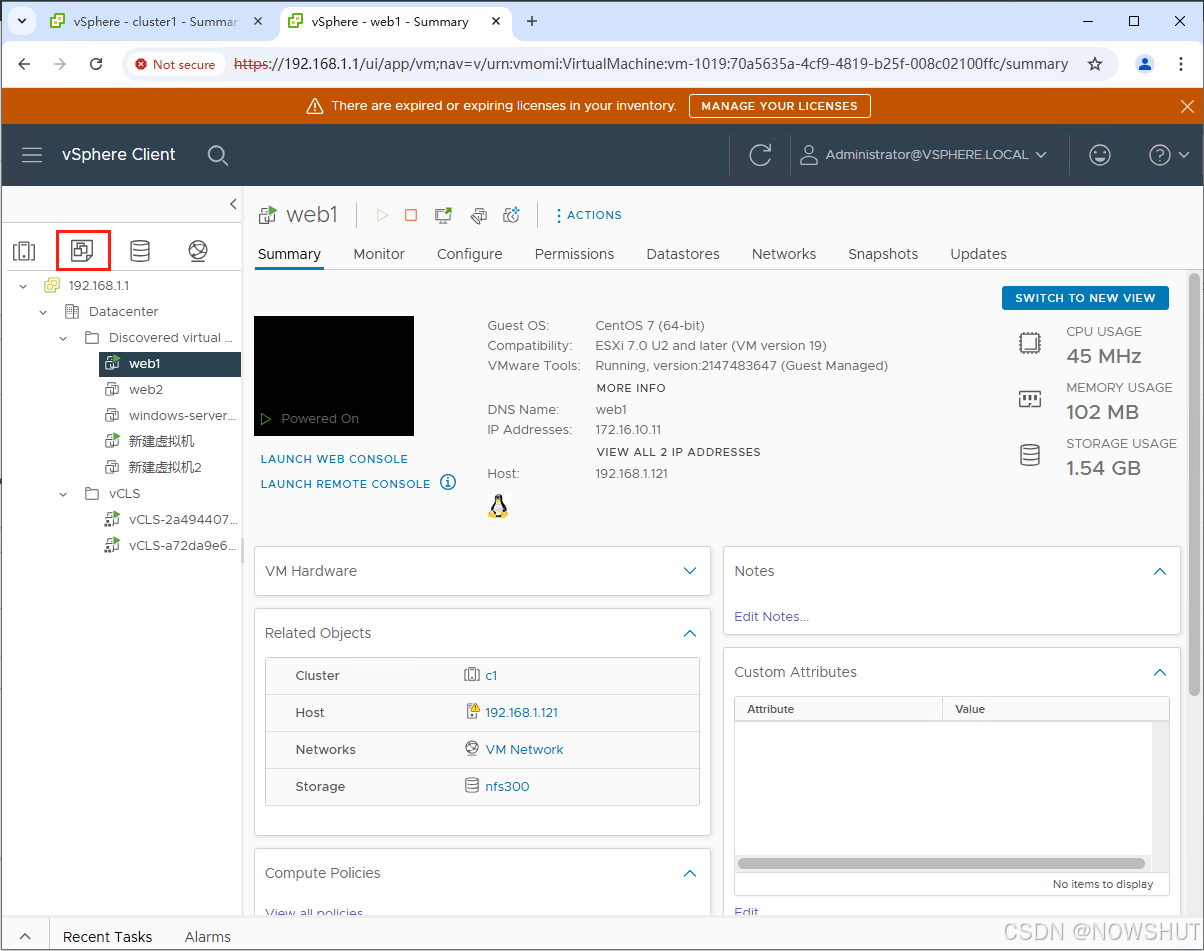The height and width of the screenshot is (951, 1204).
Task: Click the Custom Attributes horizontal scrollbar
Action: pyautogui.click(x=940, y=863)
